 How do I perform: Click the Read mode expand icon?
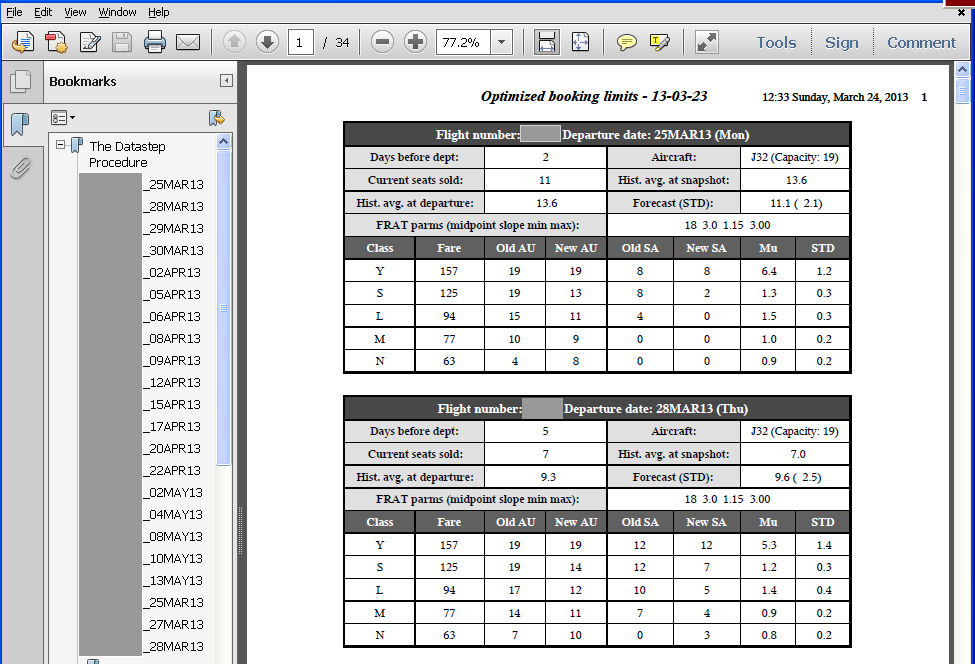(x=706, y=42)
